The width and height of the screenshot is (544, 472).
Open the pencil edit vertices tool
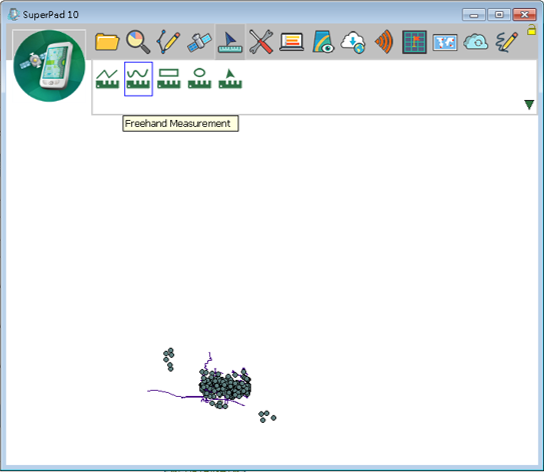[169, 42]
